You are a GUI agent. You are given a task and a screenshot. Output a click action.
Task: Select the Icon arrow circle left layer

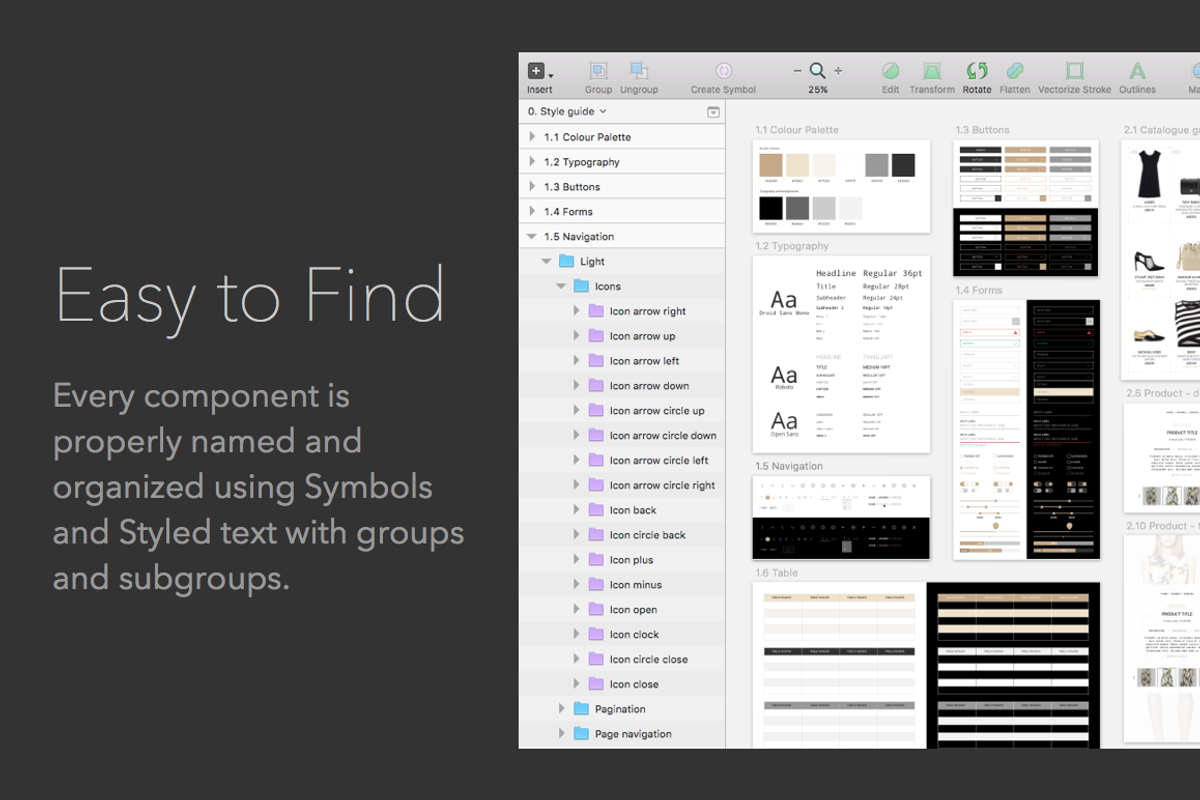click(622, 460)
